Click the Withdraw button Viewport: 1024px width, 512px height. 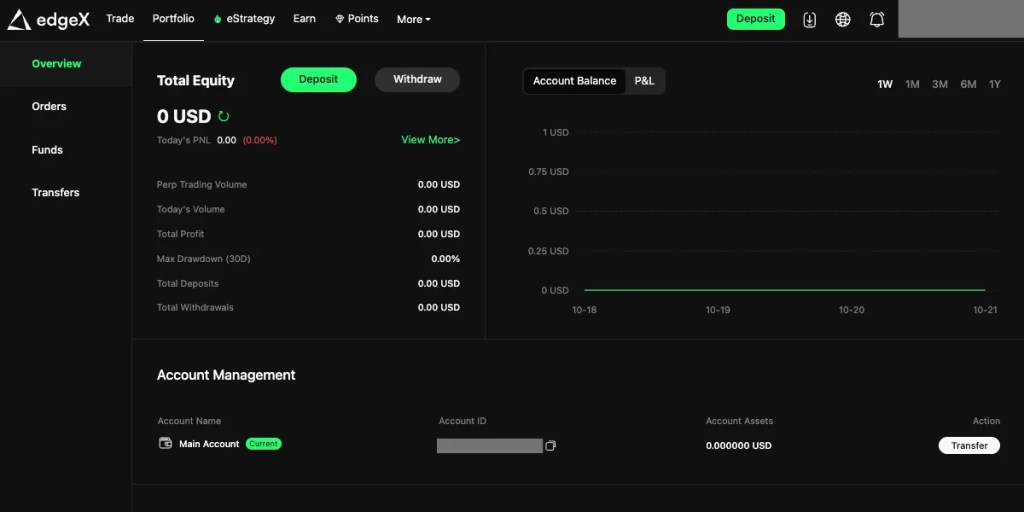417,80
